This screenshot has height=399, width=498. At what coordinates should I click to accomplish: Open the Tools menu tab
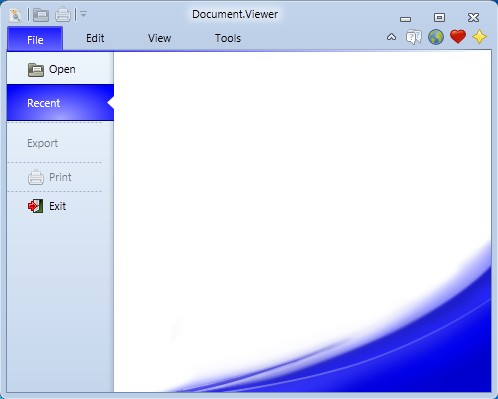[228, 38]
